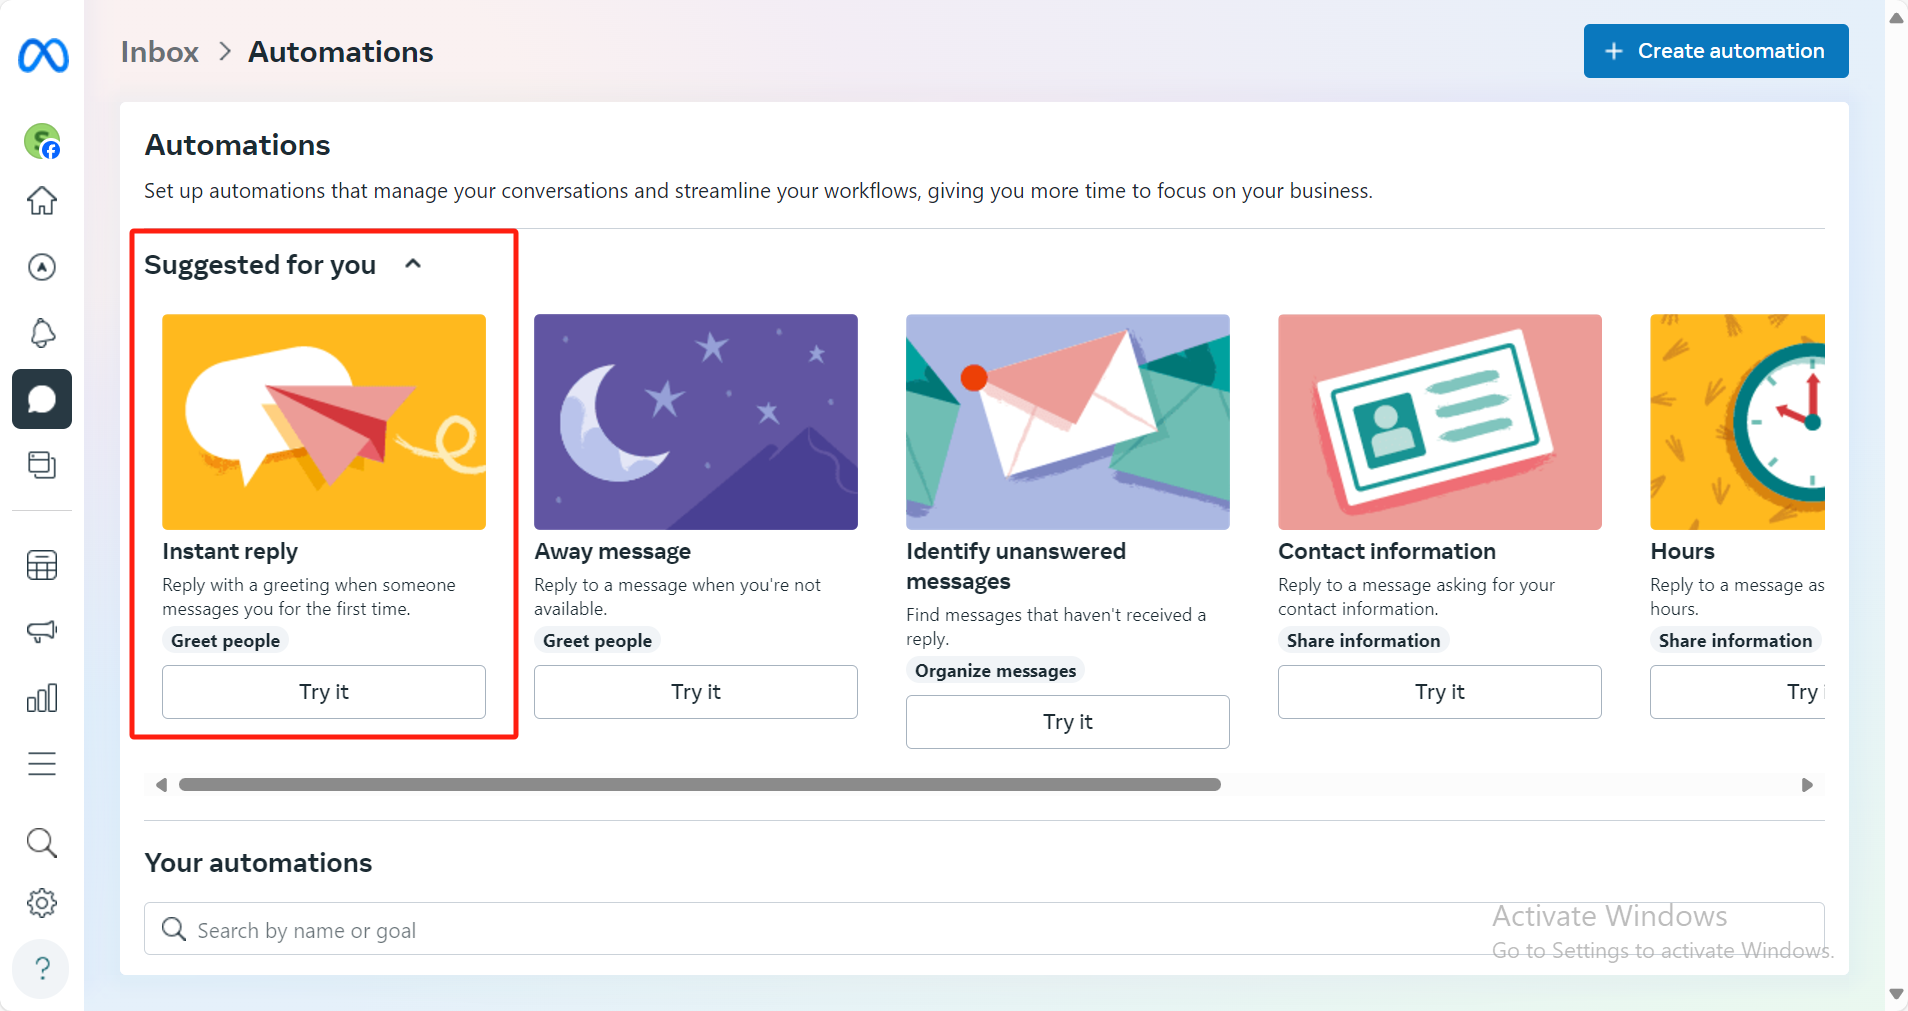The image size is (1908, 1011).
Task: Open the Search tool in sidebar
Action: 41,842
